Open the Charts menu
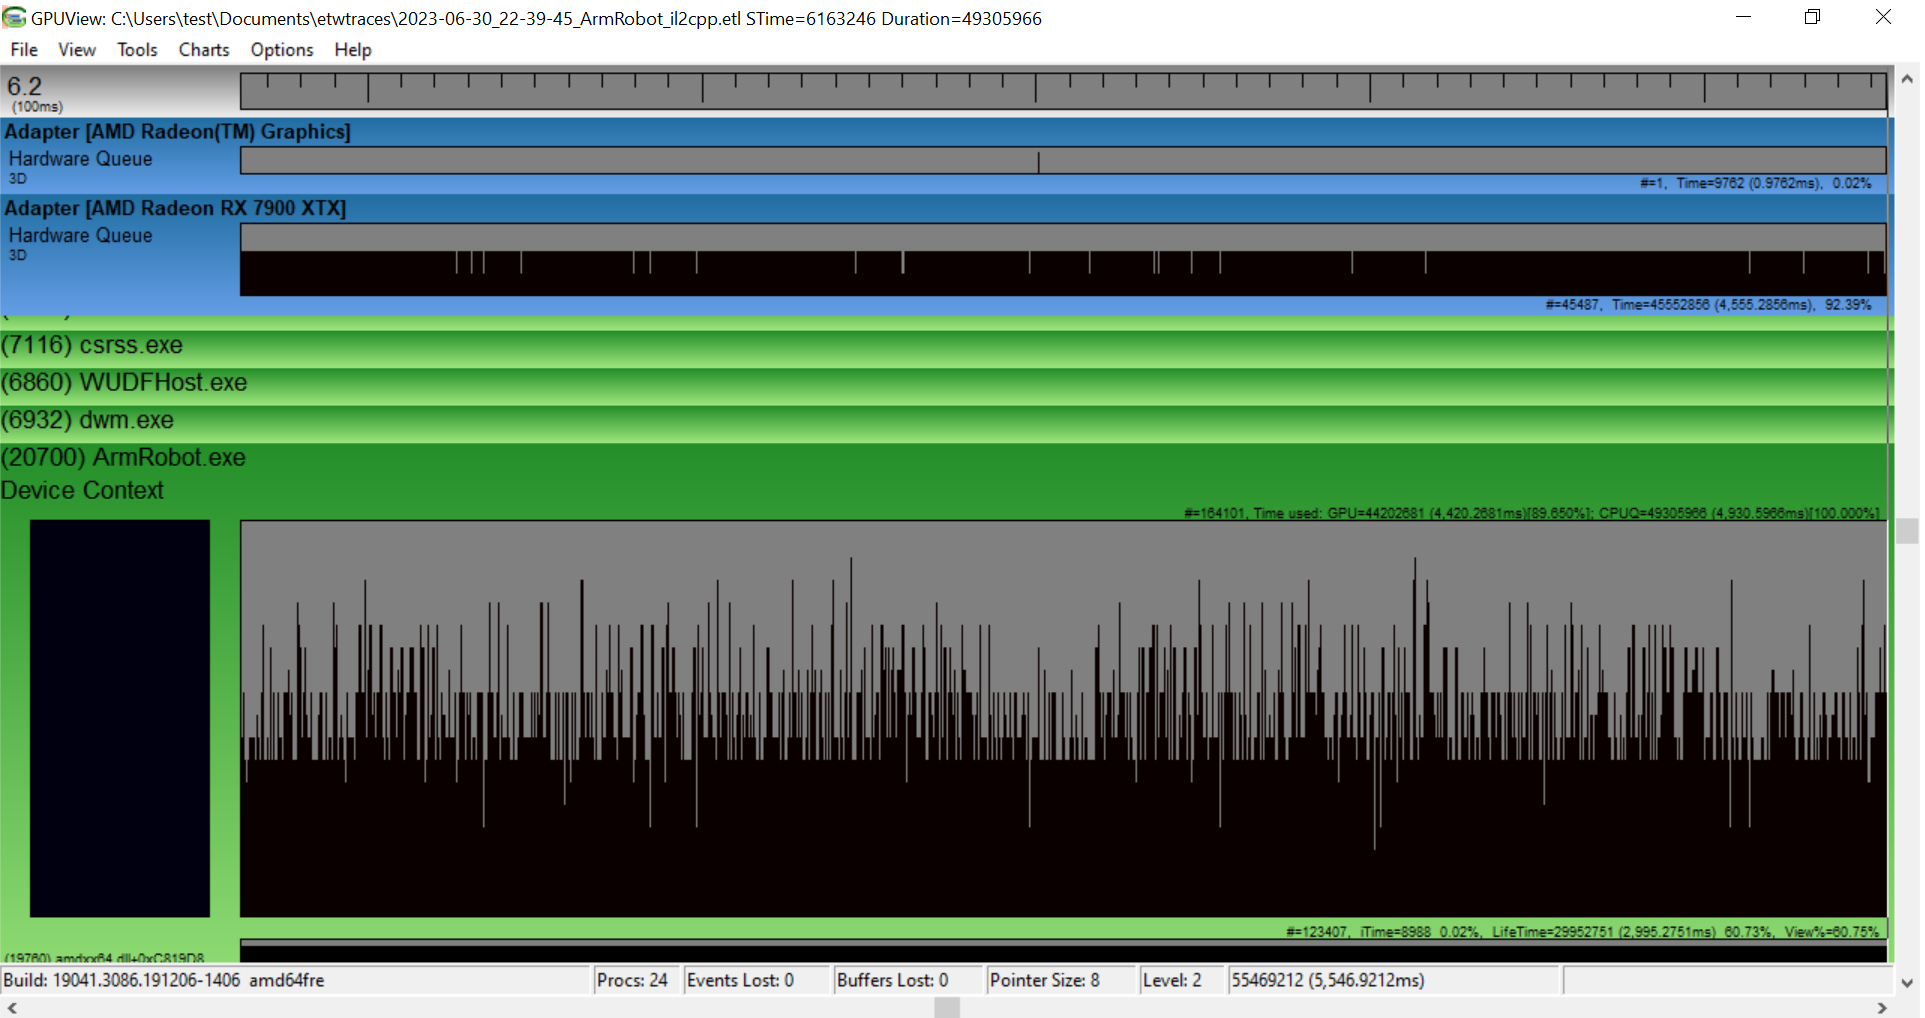1925x1018 pixels. click(x=204, y=50)
